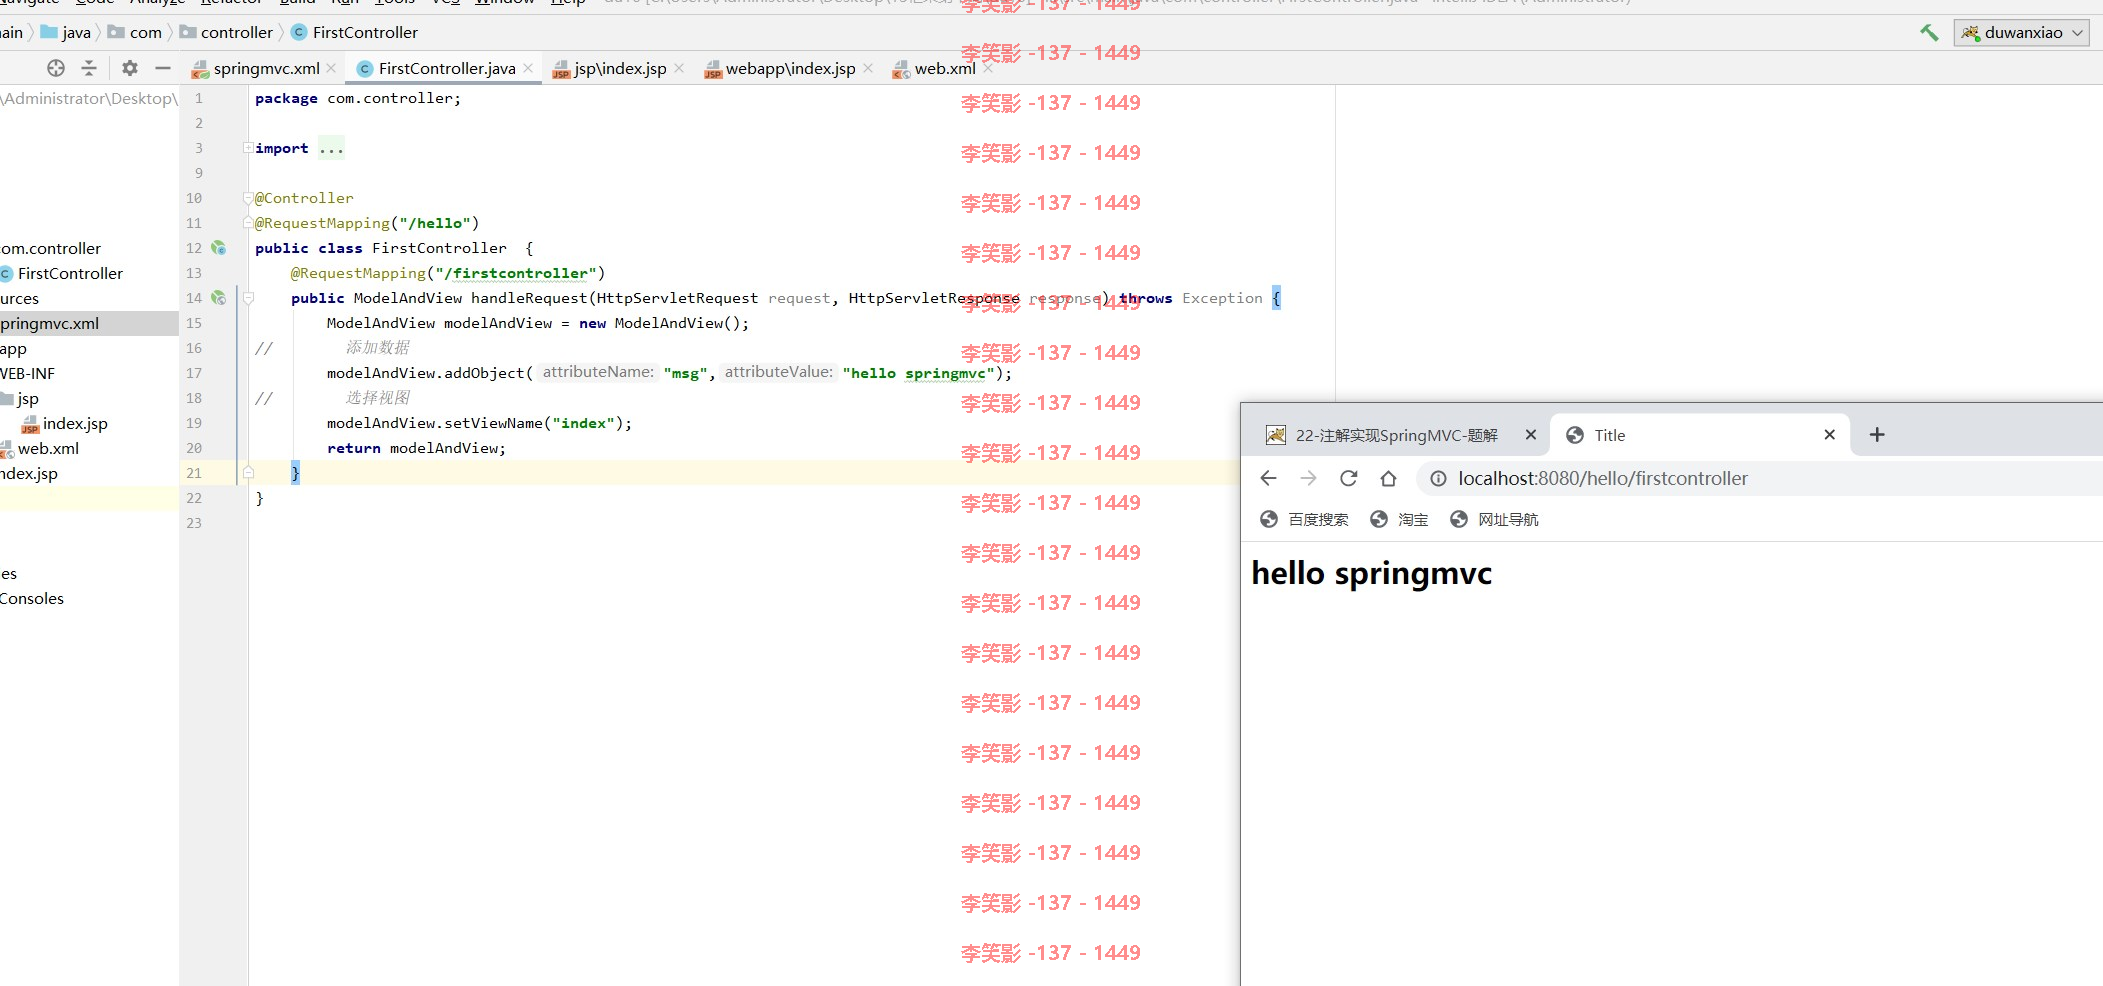Click the hello springmvc heading in browser

(1371, 574)
